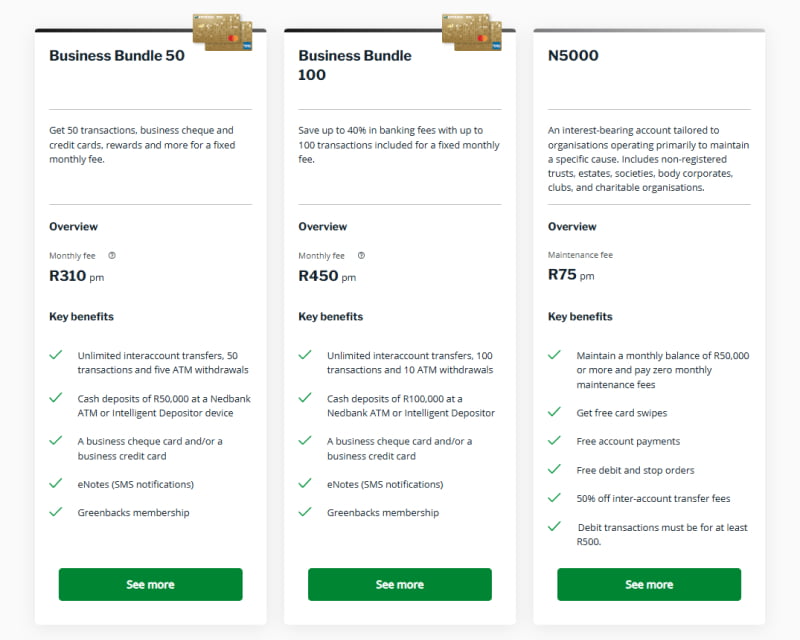Viewport: 800px width, 640px height.
Task: Select the N5000 card title
Action: [573, 55]
